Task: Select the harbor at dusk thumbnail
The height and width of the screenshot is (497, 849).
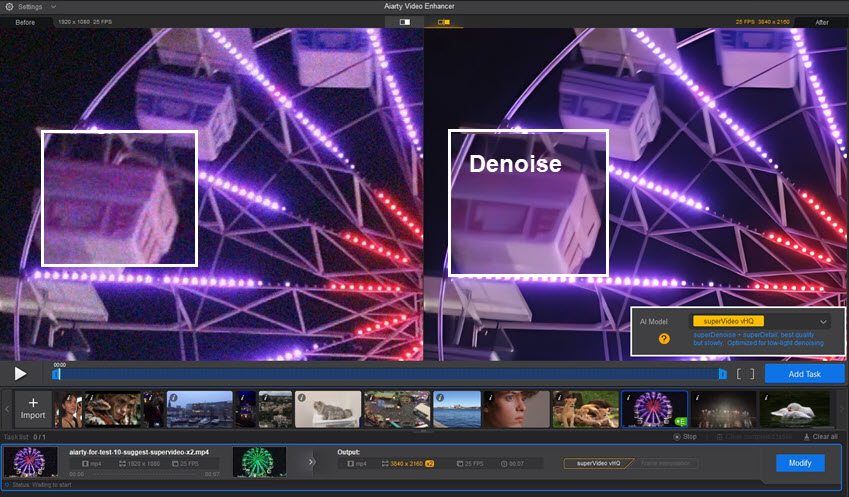Action: click(x=200, y=409)
